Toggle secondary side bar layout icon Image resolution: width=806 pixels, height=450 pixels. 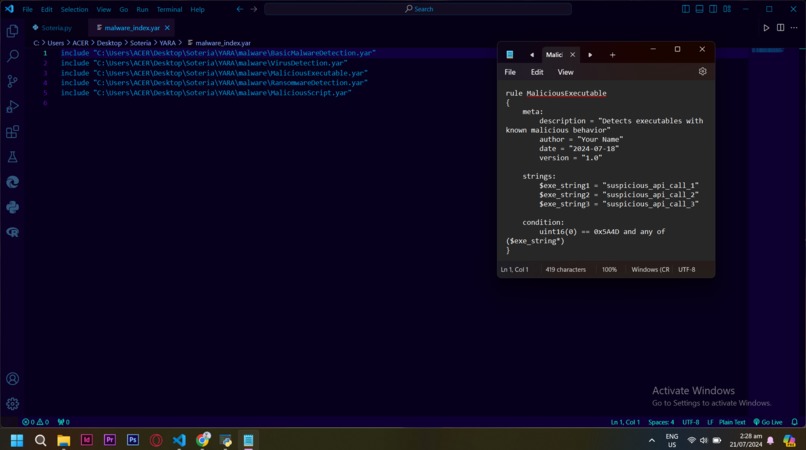(713, 9)
